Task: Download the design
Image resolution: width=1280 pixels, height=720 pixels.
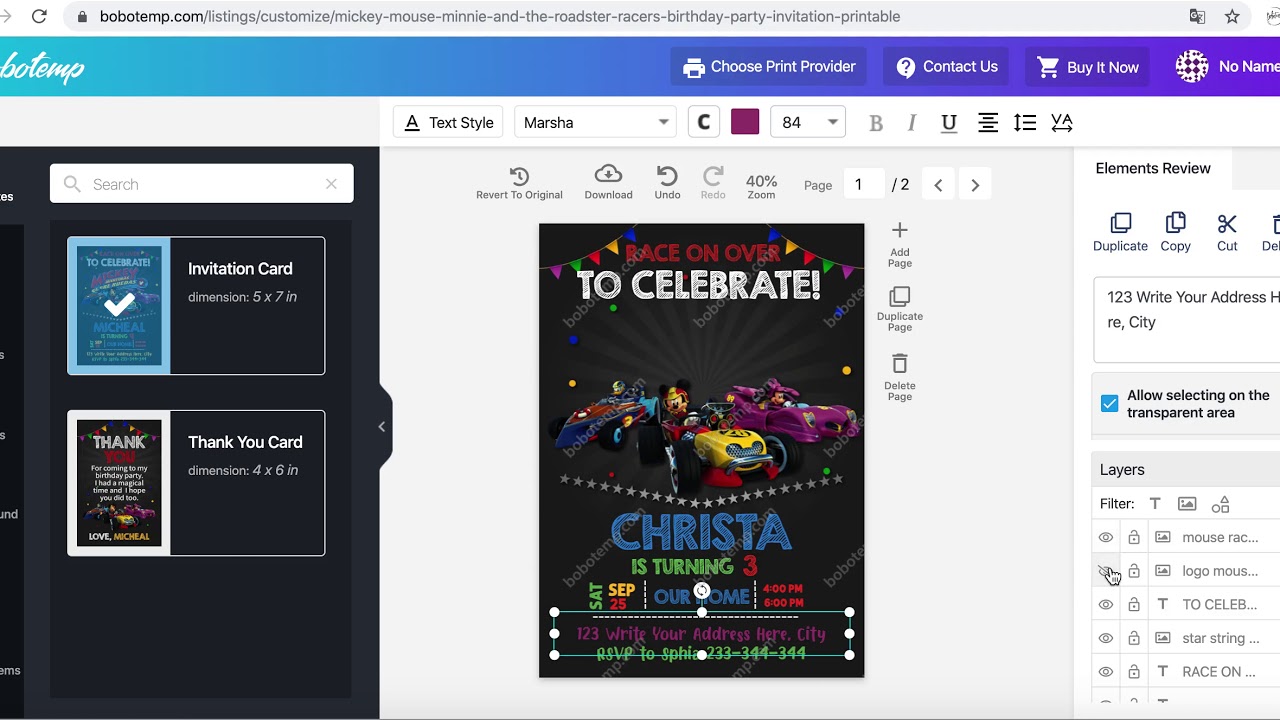Action: pyautogui.click(x=608, y=183)
